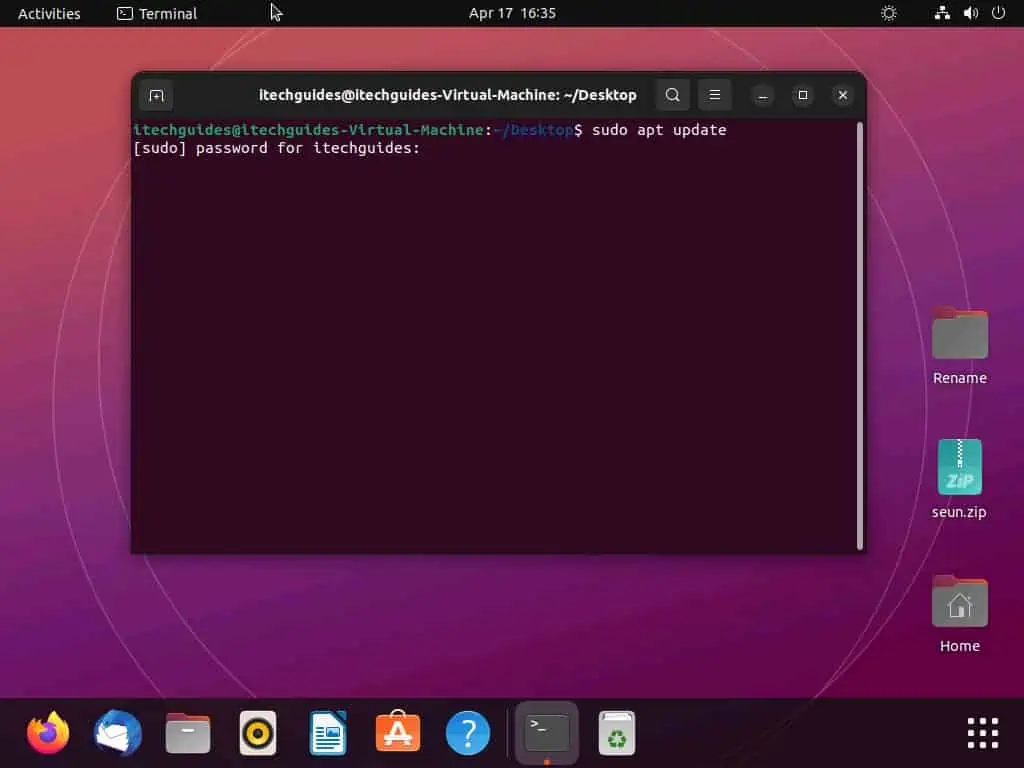1024x768 pixels.
Task: Open LibreOffice Writer from the dock
Action: pos(328,733)
